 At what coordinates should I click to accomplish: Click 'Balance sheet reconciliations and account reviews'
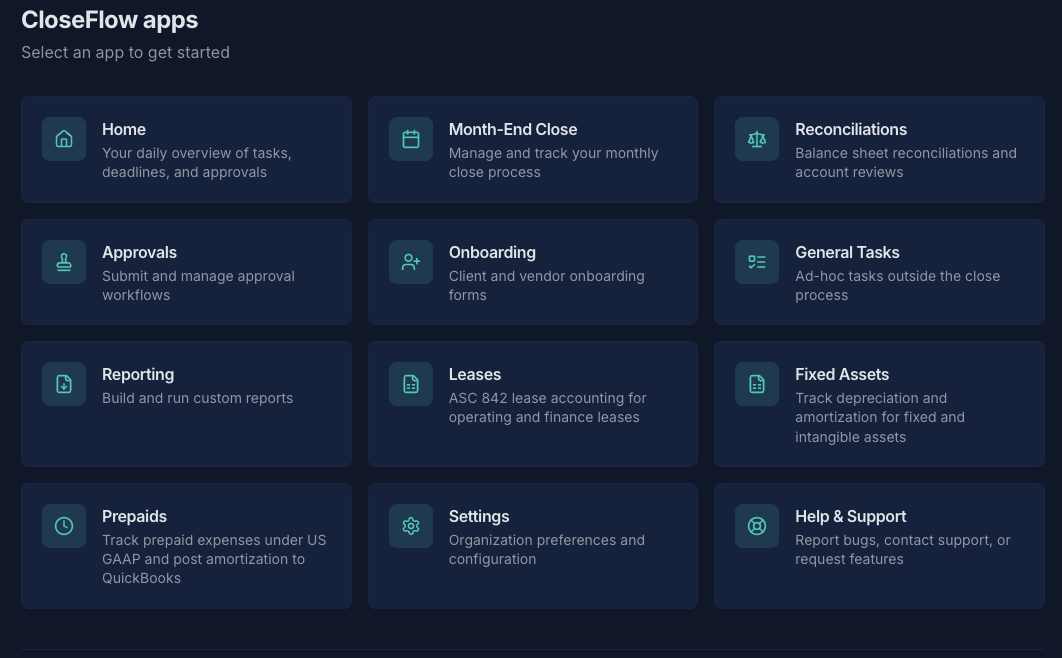[x=906, y=162]
